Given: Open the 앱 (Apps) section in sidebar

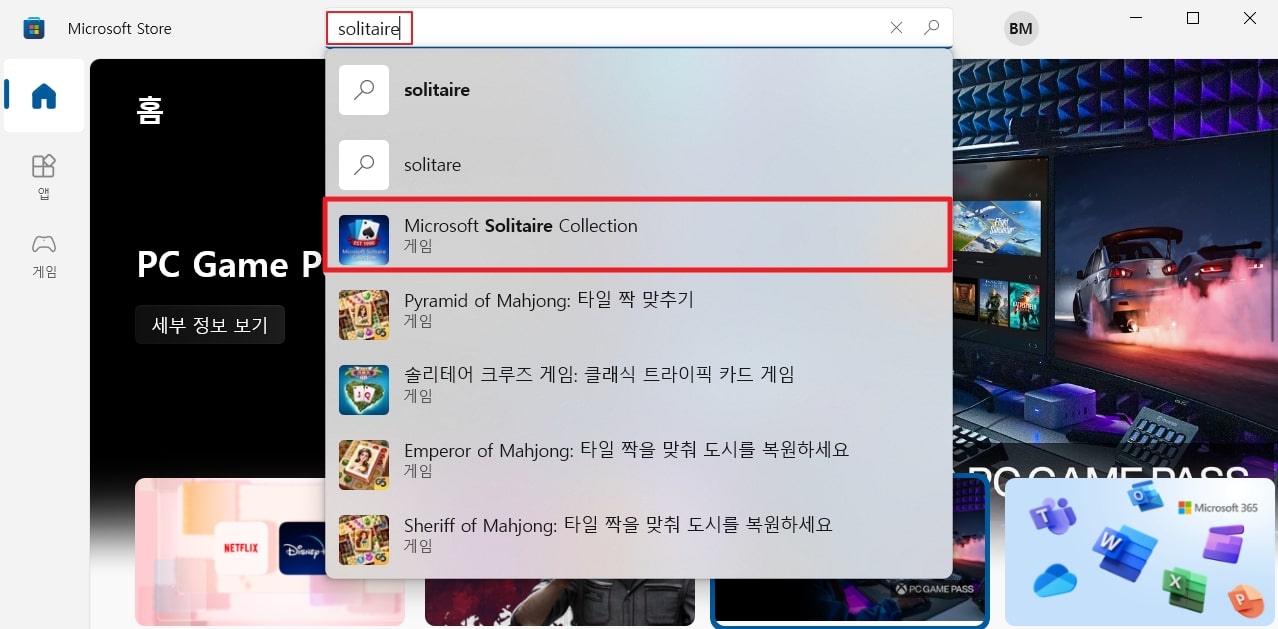Looking at the screenshot, I should (x=44, y=177).
